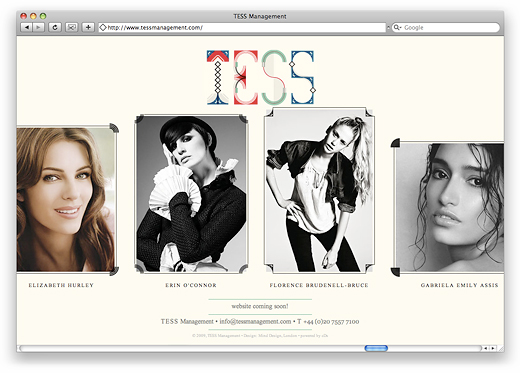Reload the page with the refresh icon

pos(55,27)
